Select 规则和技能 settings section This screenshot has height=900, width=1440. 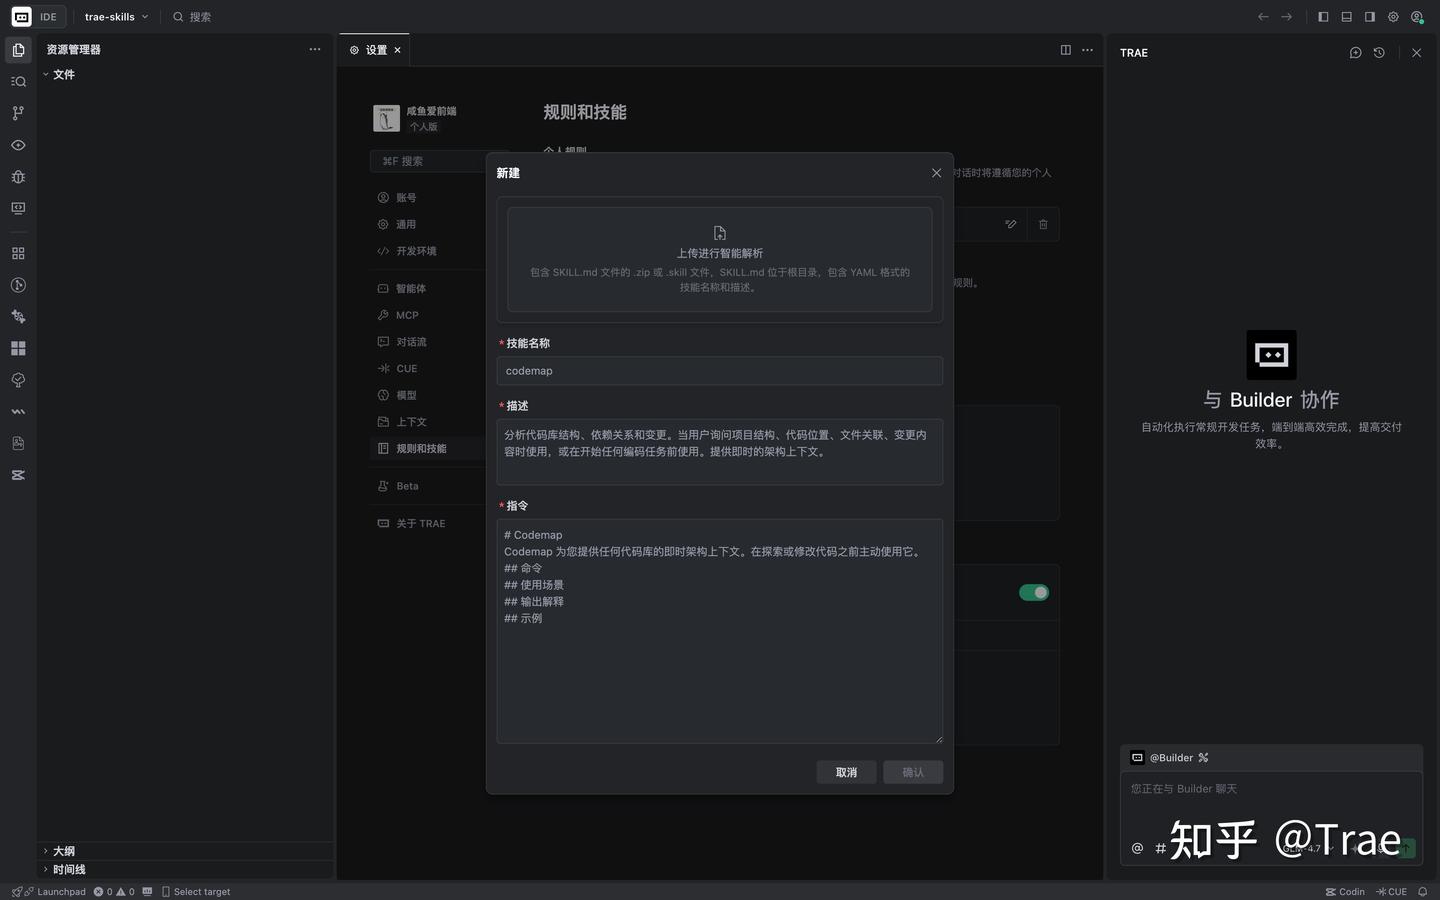coord(421,449)
